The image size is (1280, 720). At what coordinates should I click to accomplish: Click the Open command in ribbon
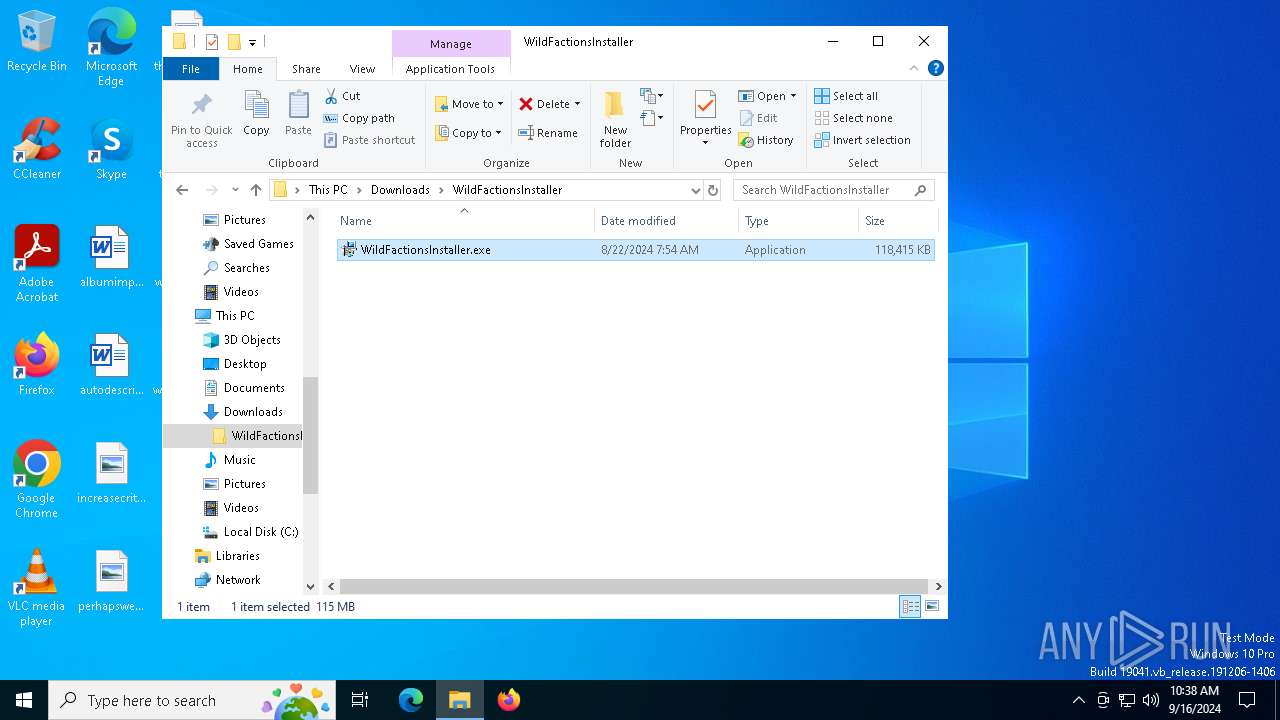(763, 96)
